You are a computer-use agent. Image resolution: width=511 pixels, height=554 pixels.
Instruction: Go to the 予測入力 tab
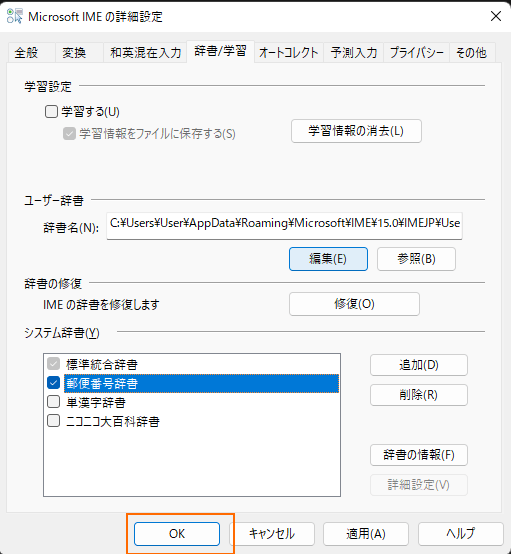pos(354,53)
